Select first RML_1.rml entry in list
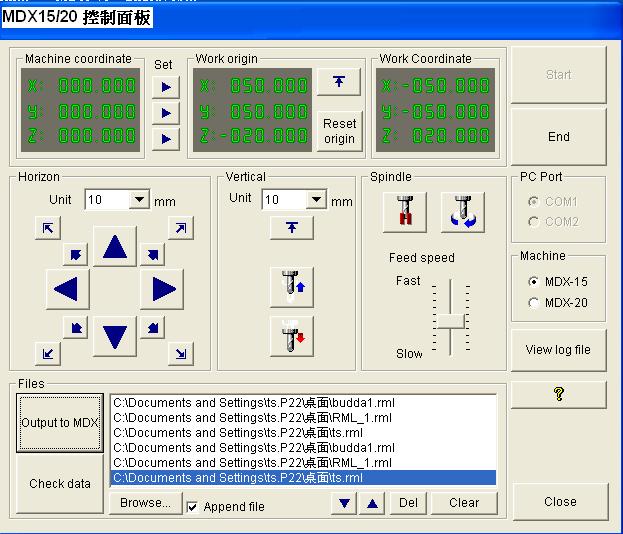The image size is (623, 534). click(x=303, y=418)
